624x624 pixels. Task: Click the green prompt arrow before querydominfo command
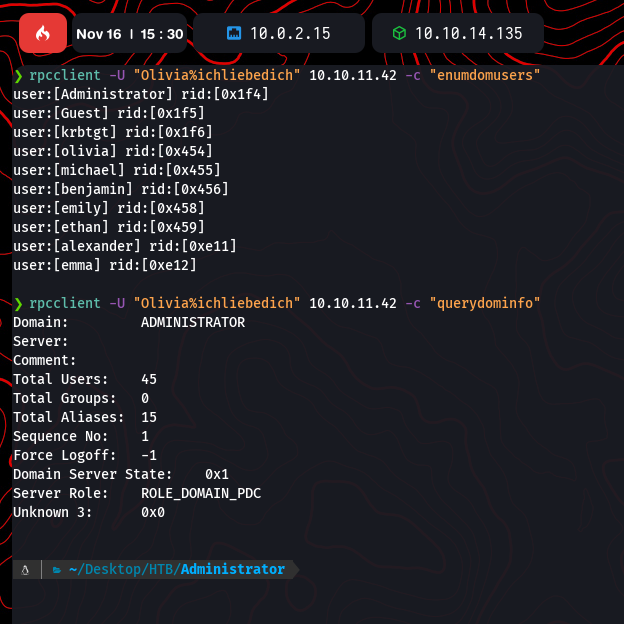pyautogui.click(x=18, y=303)
